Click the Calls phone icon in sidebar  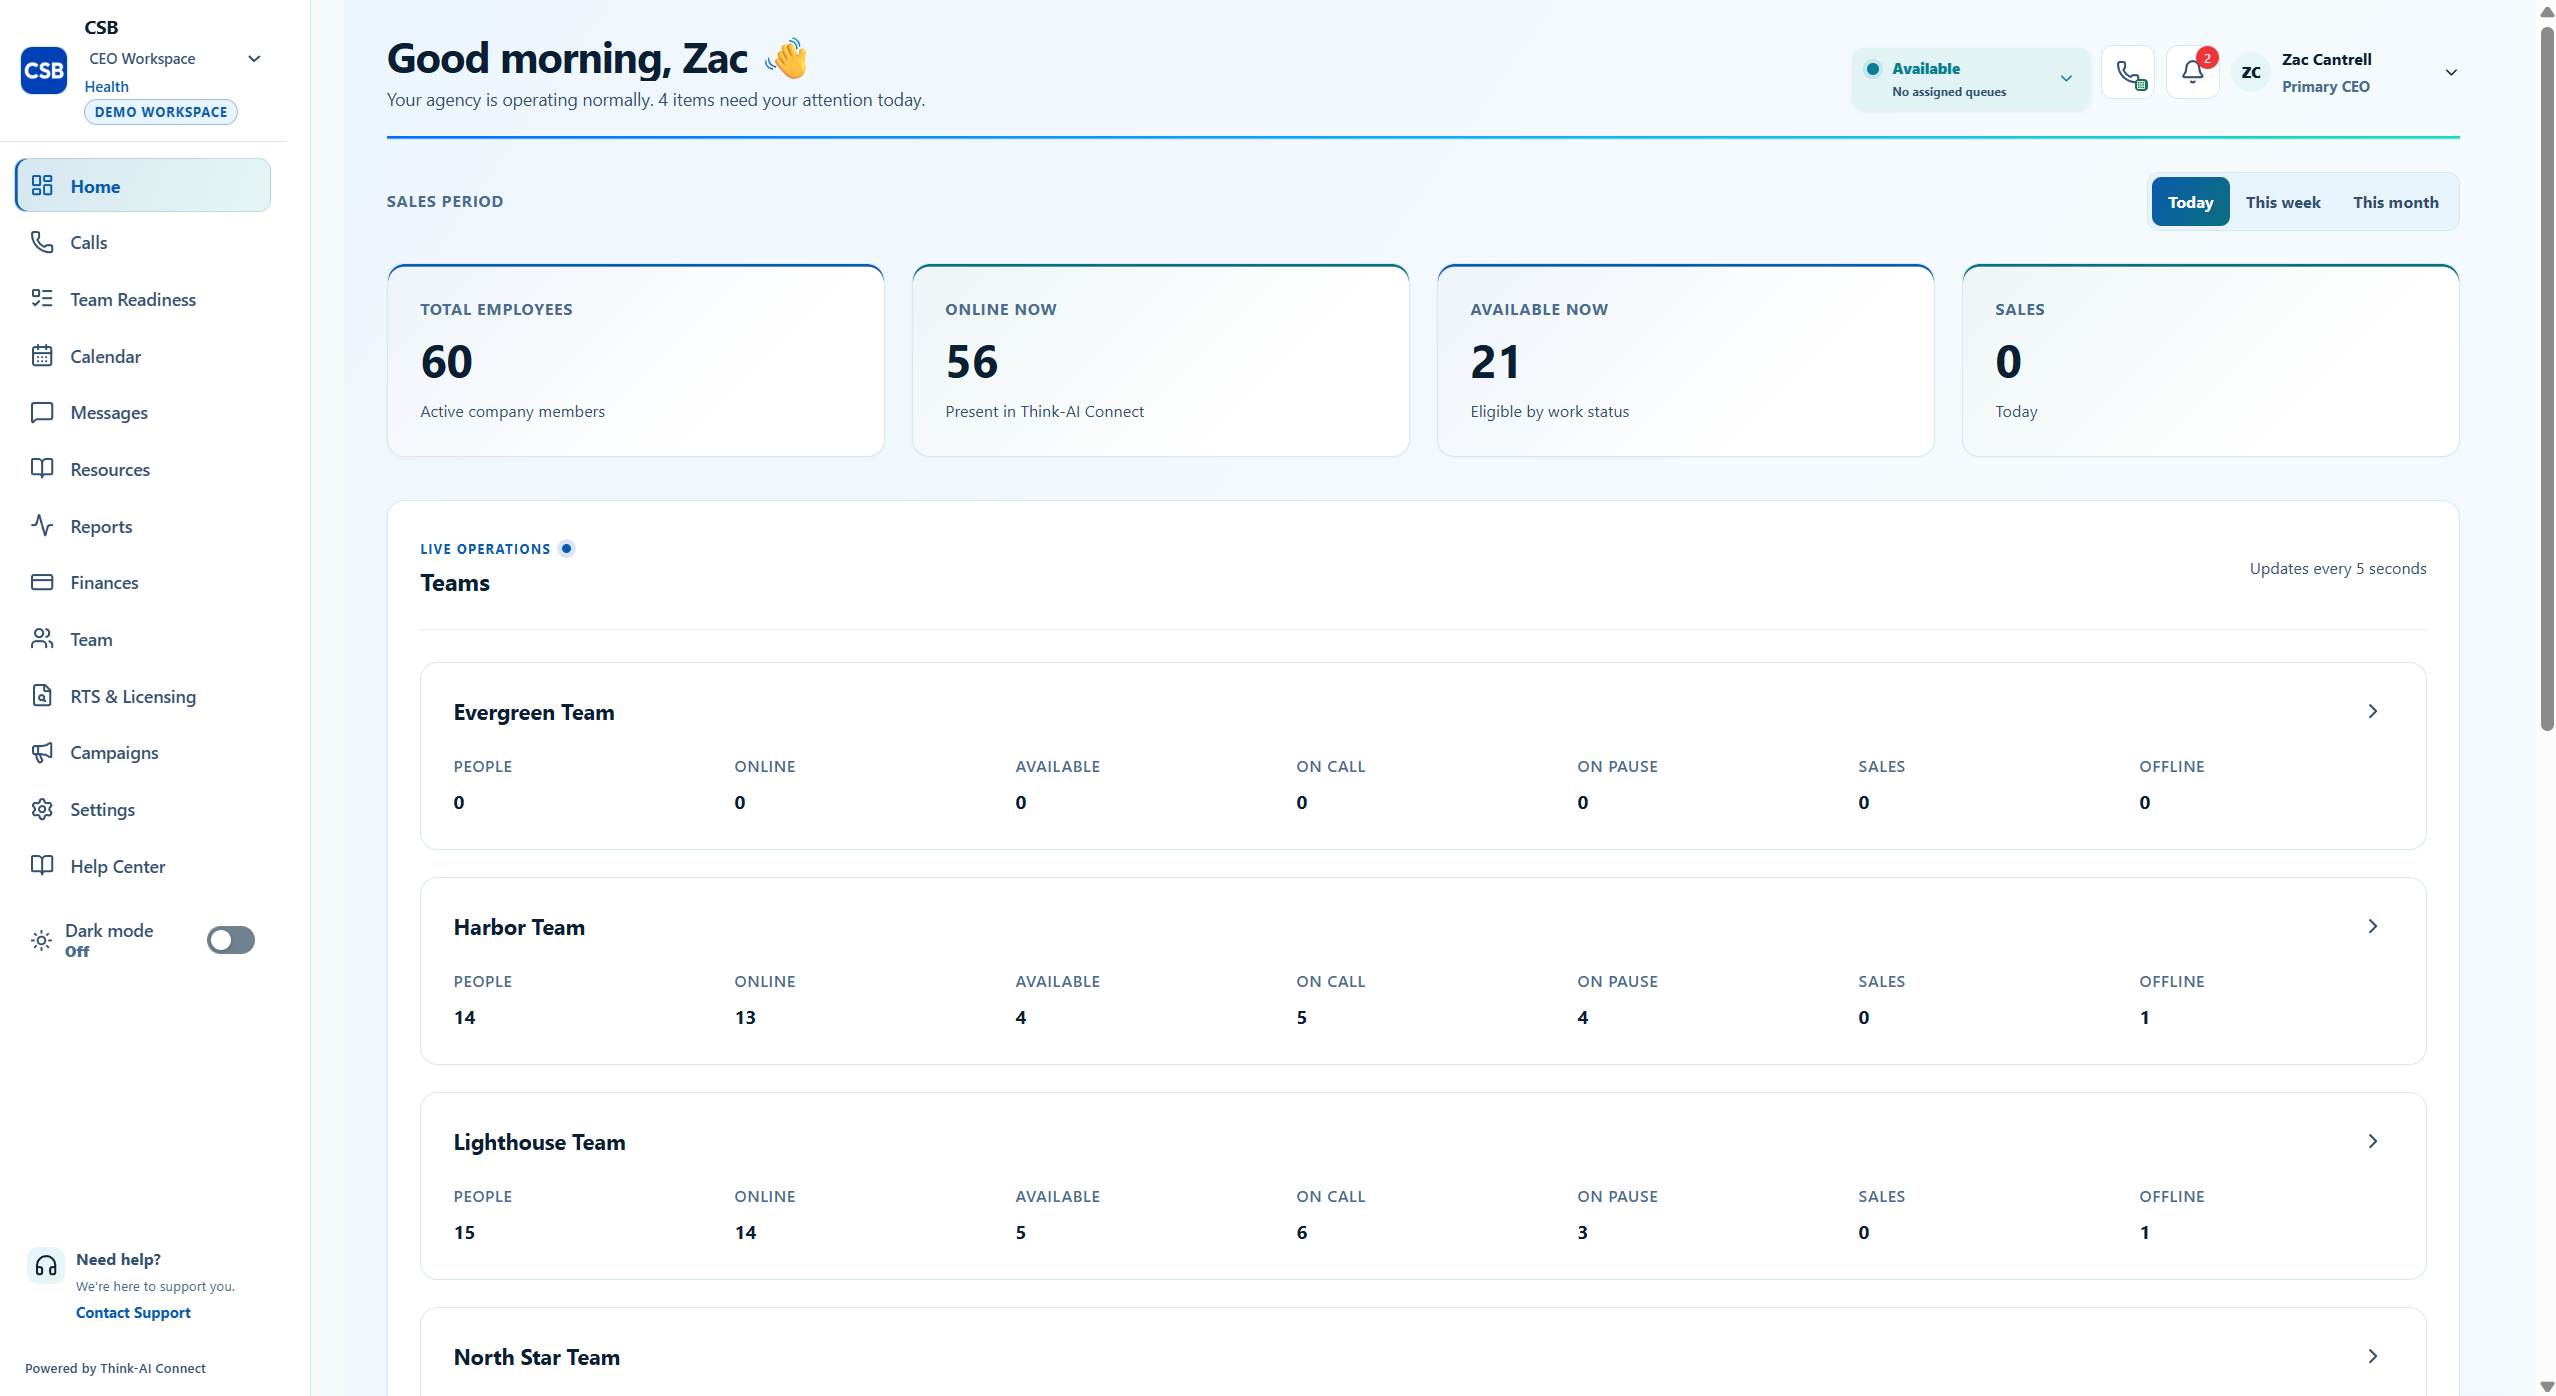pyautogui.click(x=42, y=242)
